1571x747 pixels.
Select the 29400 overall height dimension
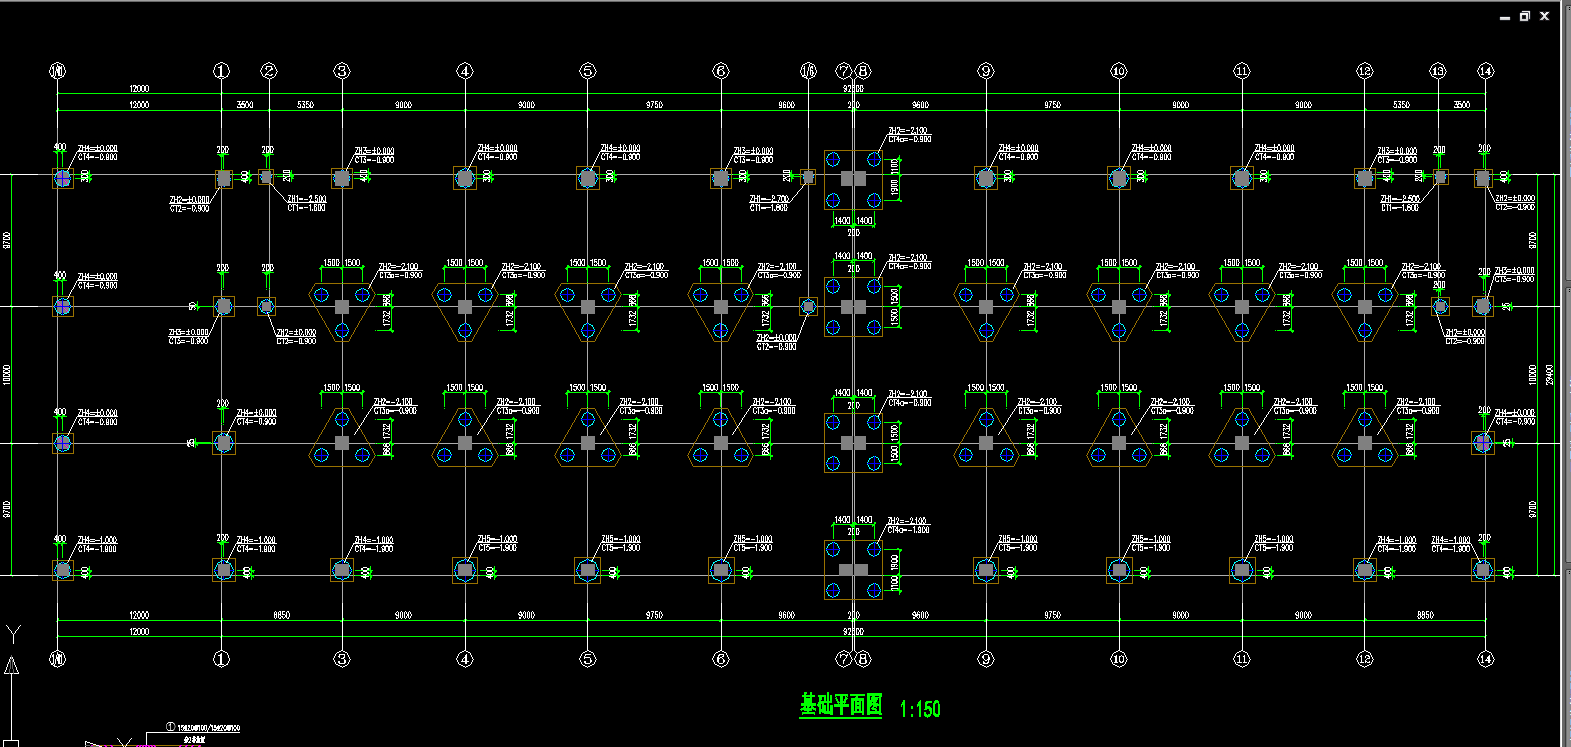click(1550, 375)
